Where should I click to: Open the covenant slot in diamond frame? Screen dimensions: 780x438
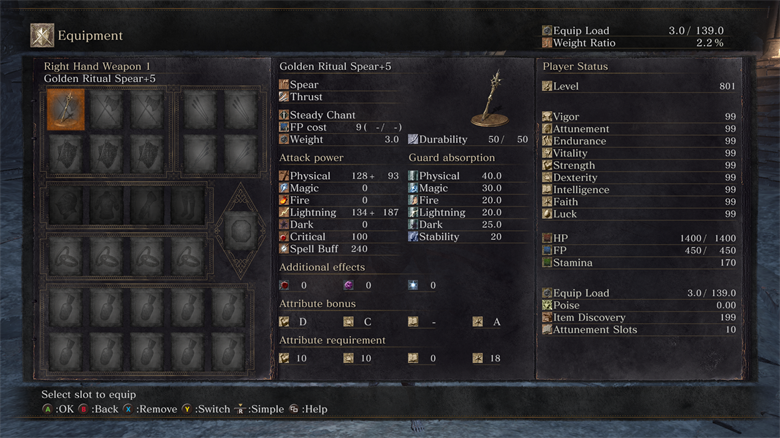pos(241,230)
